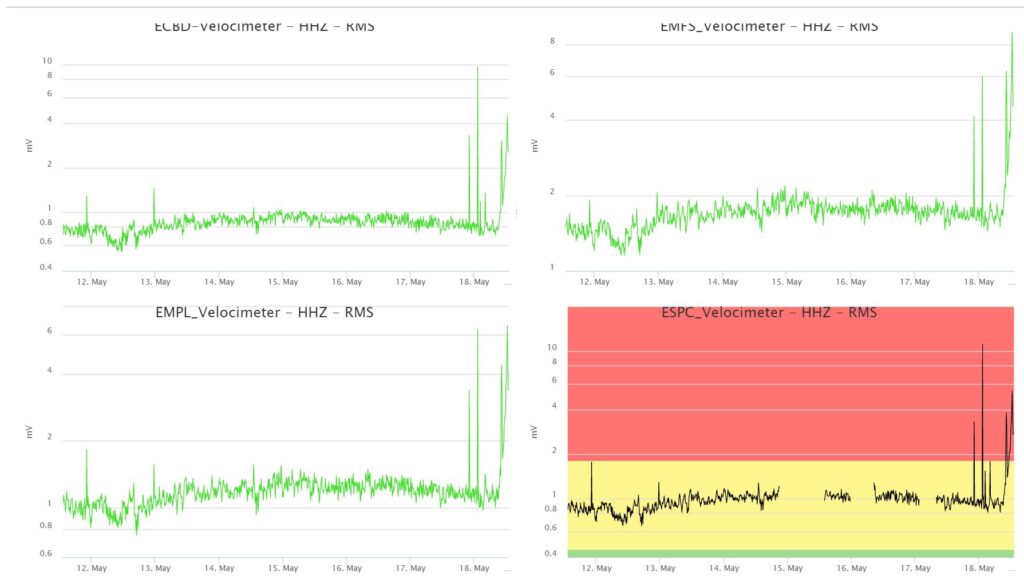
Task: Click the 0.4 axis value on ESPC chart
Action: pos(551,553)
